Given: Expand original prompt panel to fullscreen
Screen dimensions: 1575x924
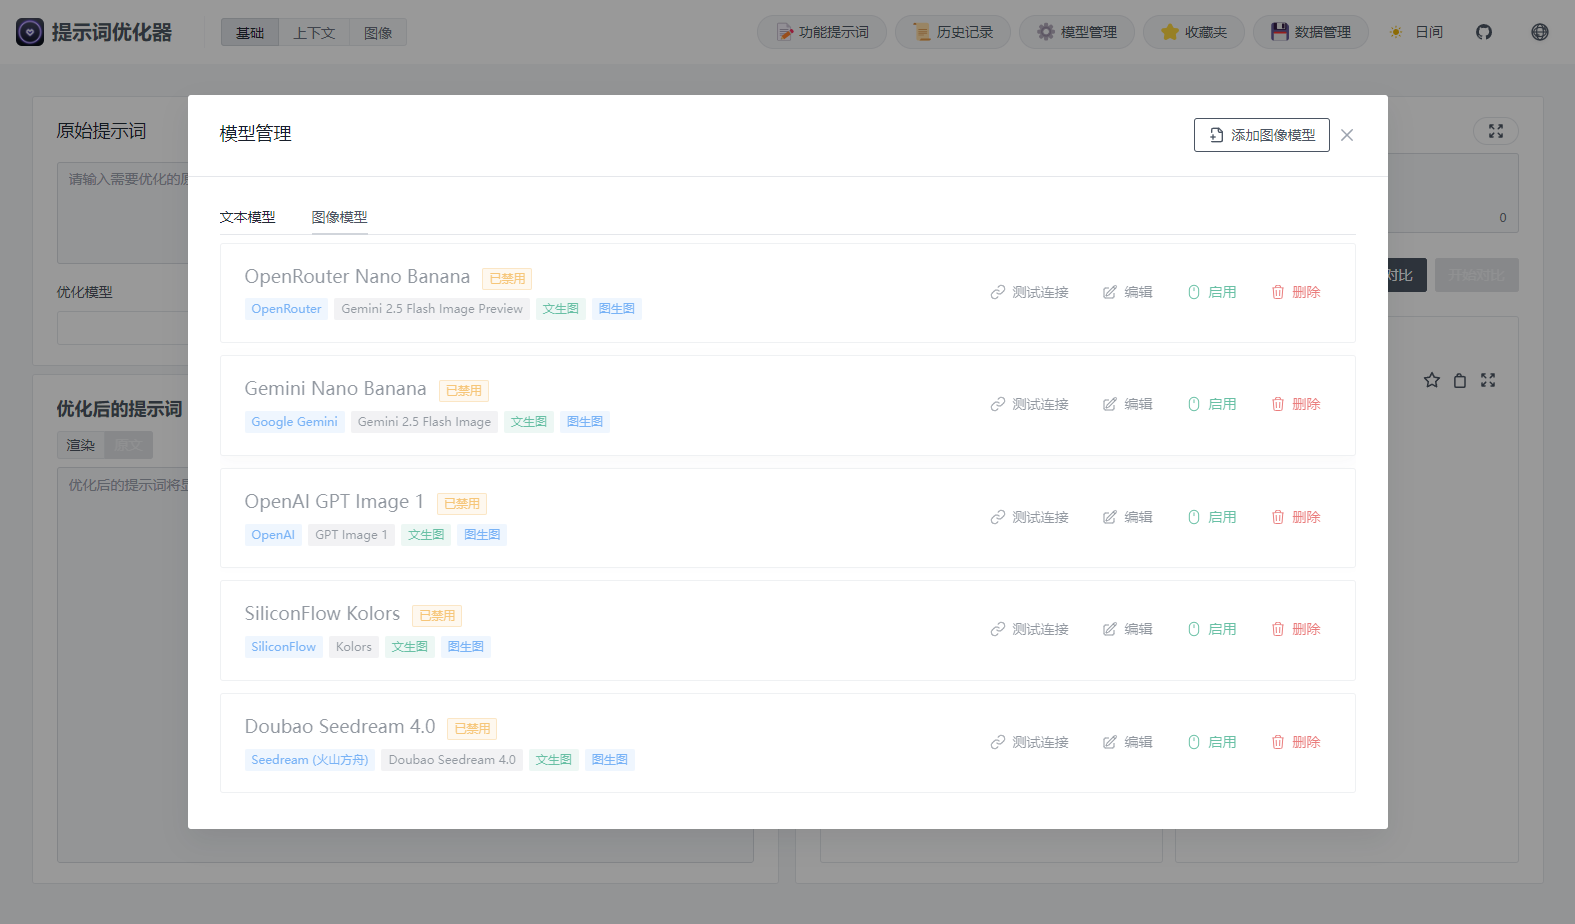Looking at the screenshot, I should click(x=1495, y=131).
